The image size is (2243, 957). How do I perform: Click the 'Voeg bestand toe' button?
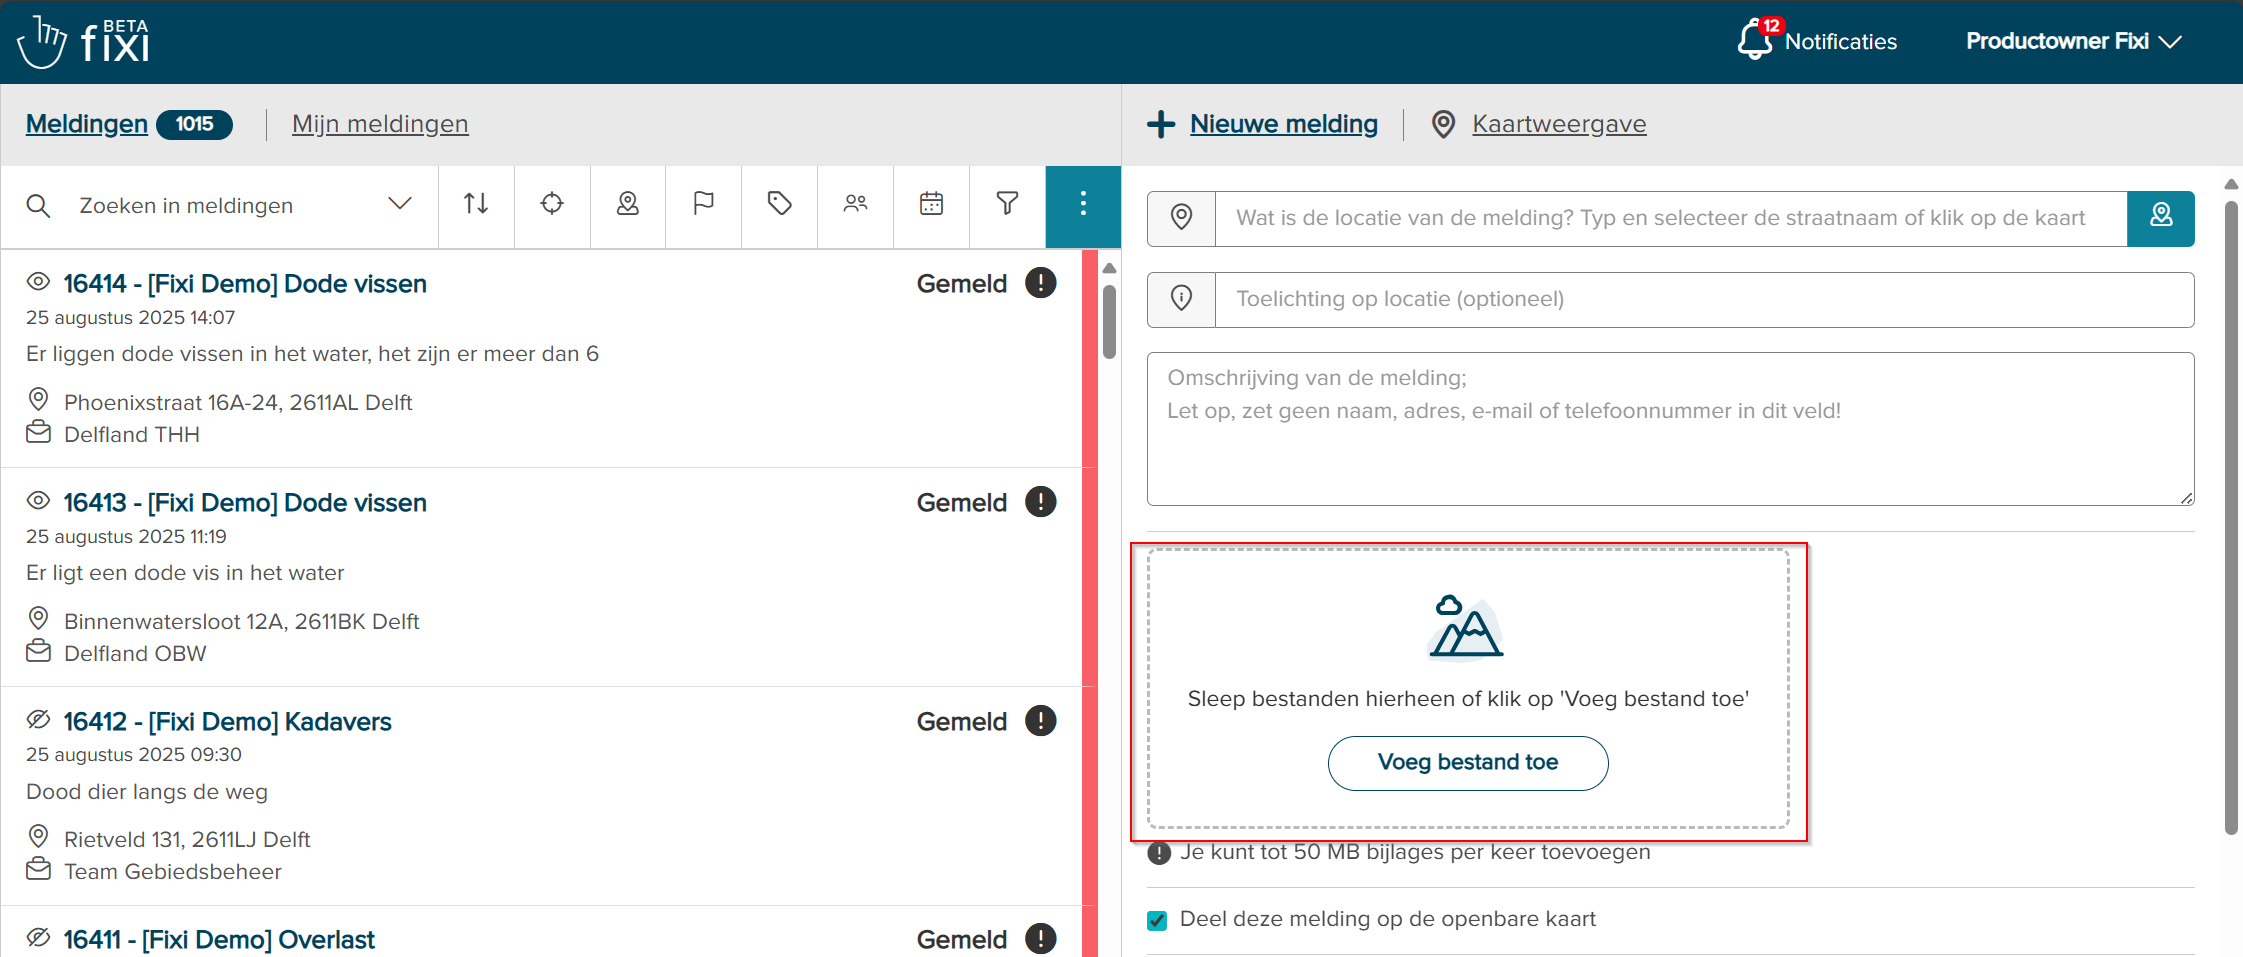1467,763
